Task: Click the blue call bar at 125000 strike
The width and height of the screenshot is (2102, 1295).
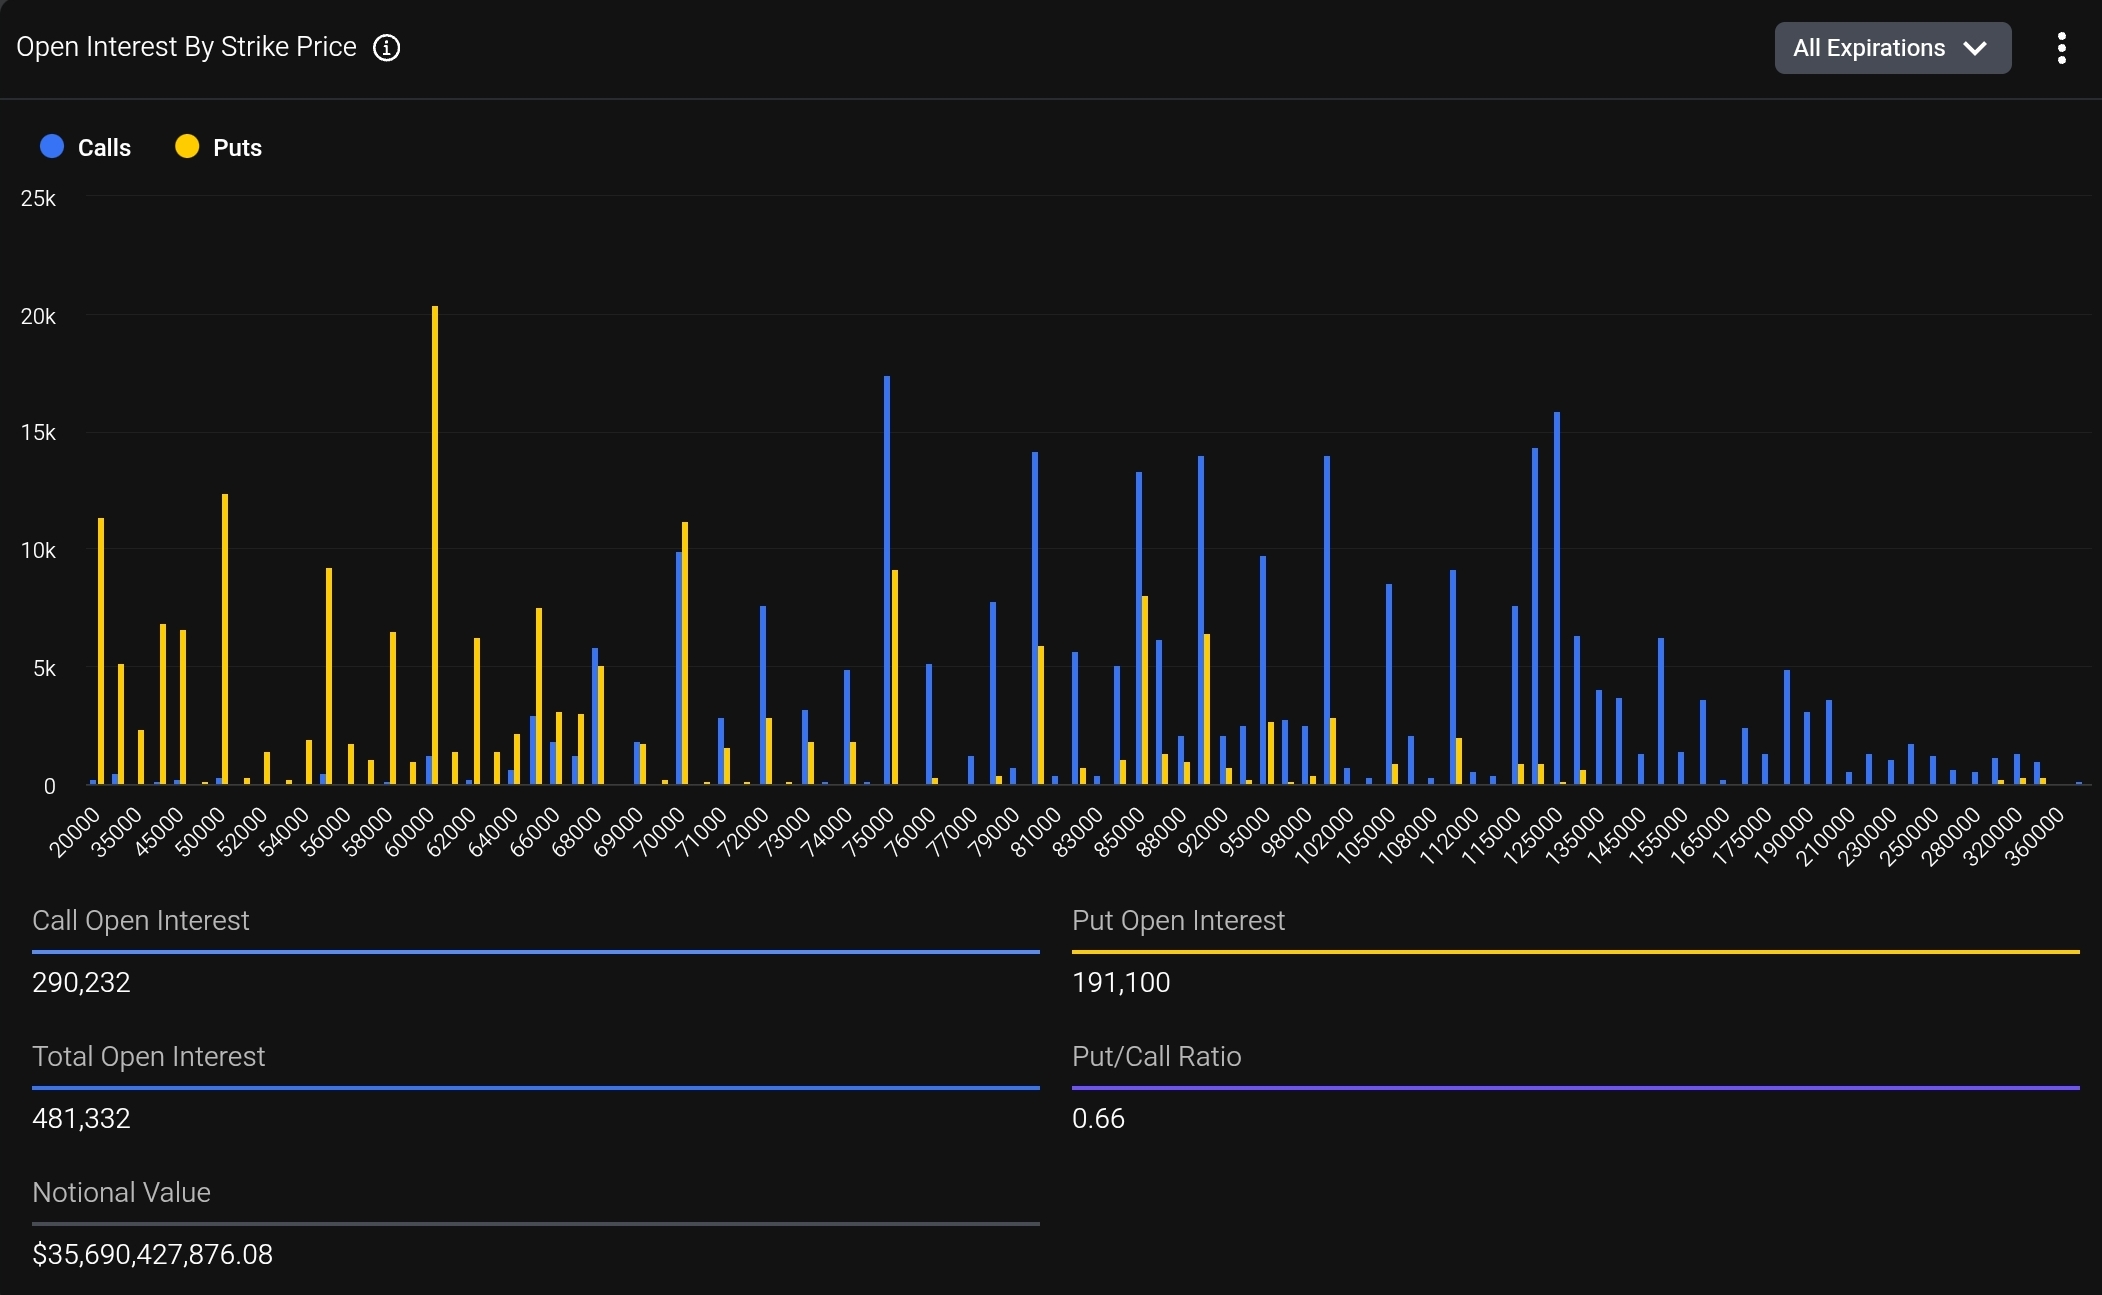Action: tap(1557, 598)
